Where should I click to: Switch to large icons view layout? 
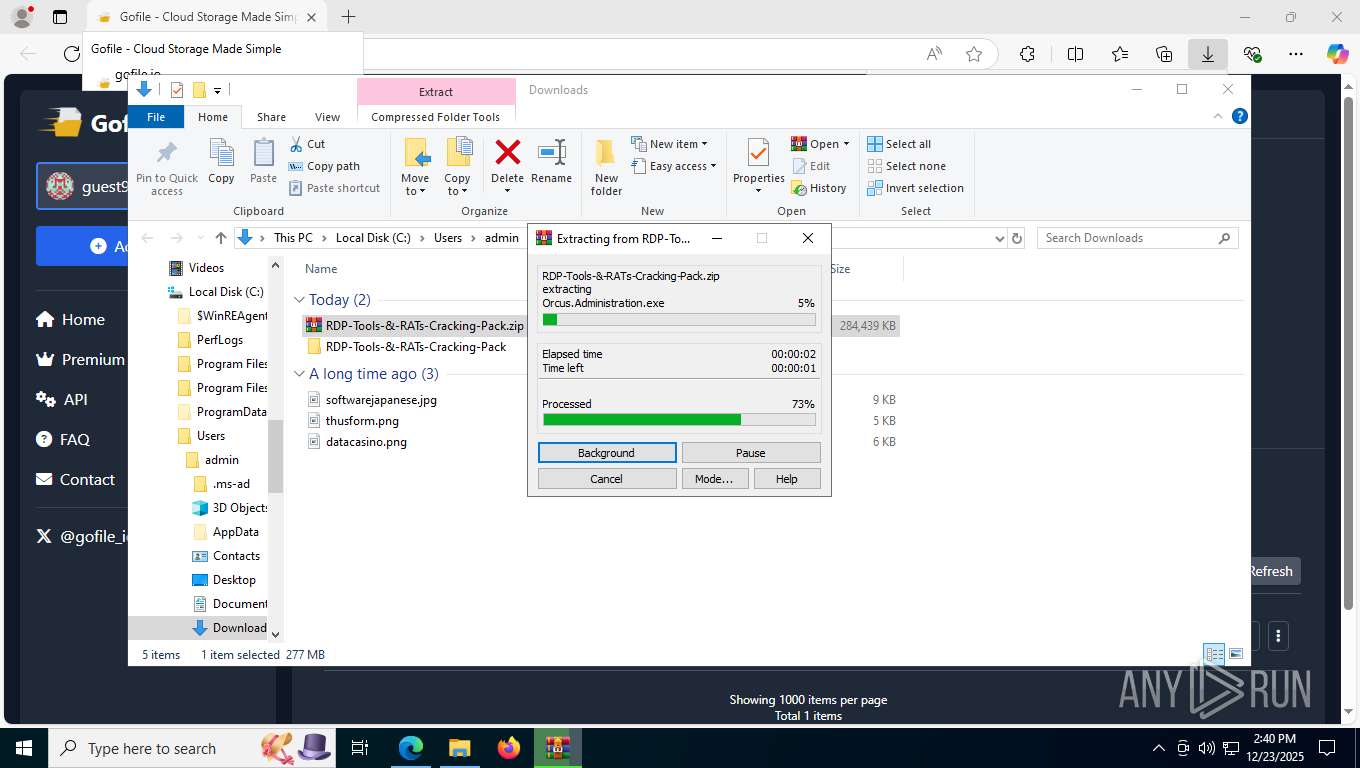coord(1236,654)
